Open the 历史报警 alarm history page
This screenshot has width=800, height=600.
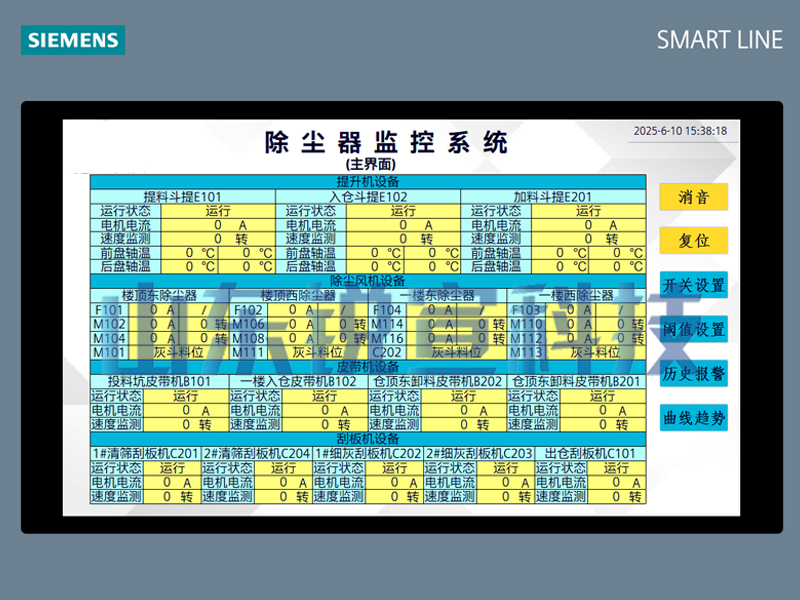coord(693,373)
